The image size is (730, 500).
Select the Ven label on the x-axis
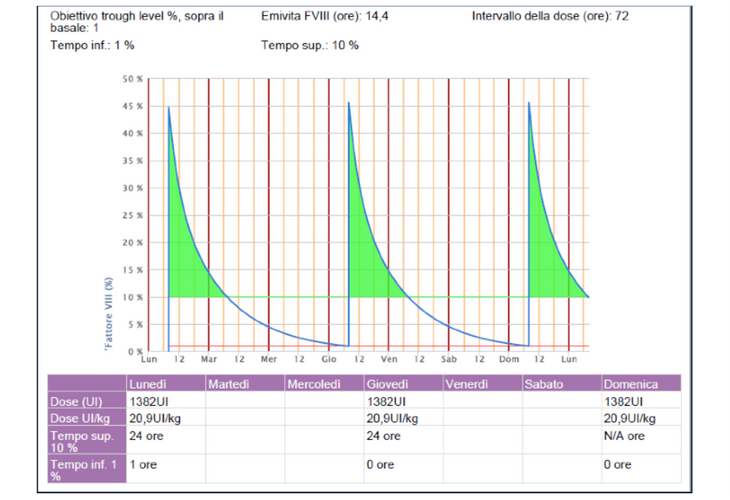click(x=389, y=358)
